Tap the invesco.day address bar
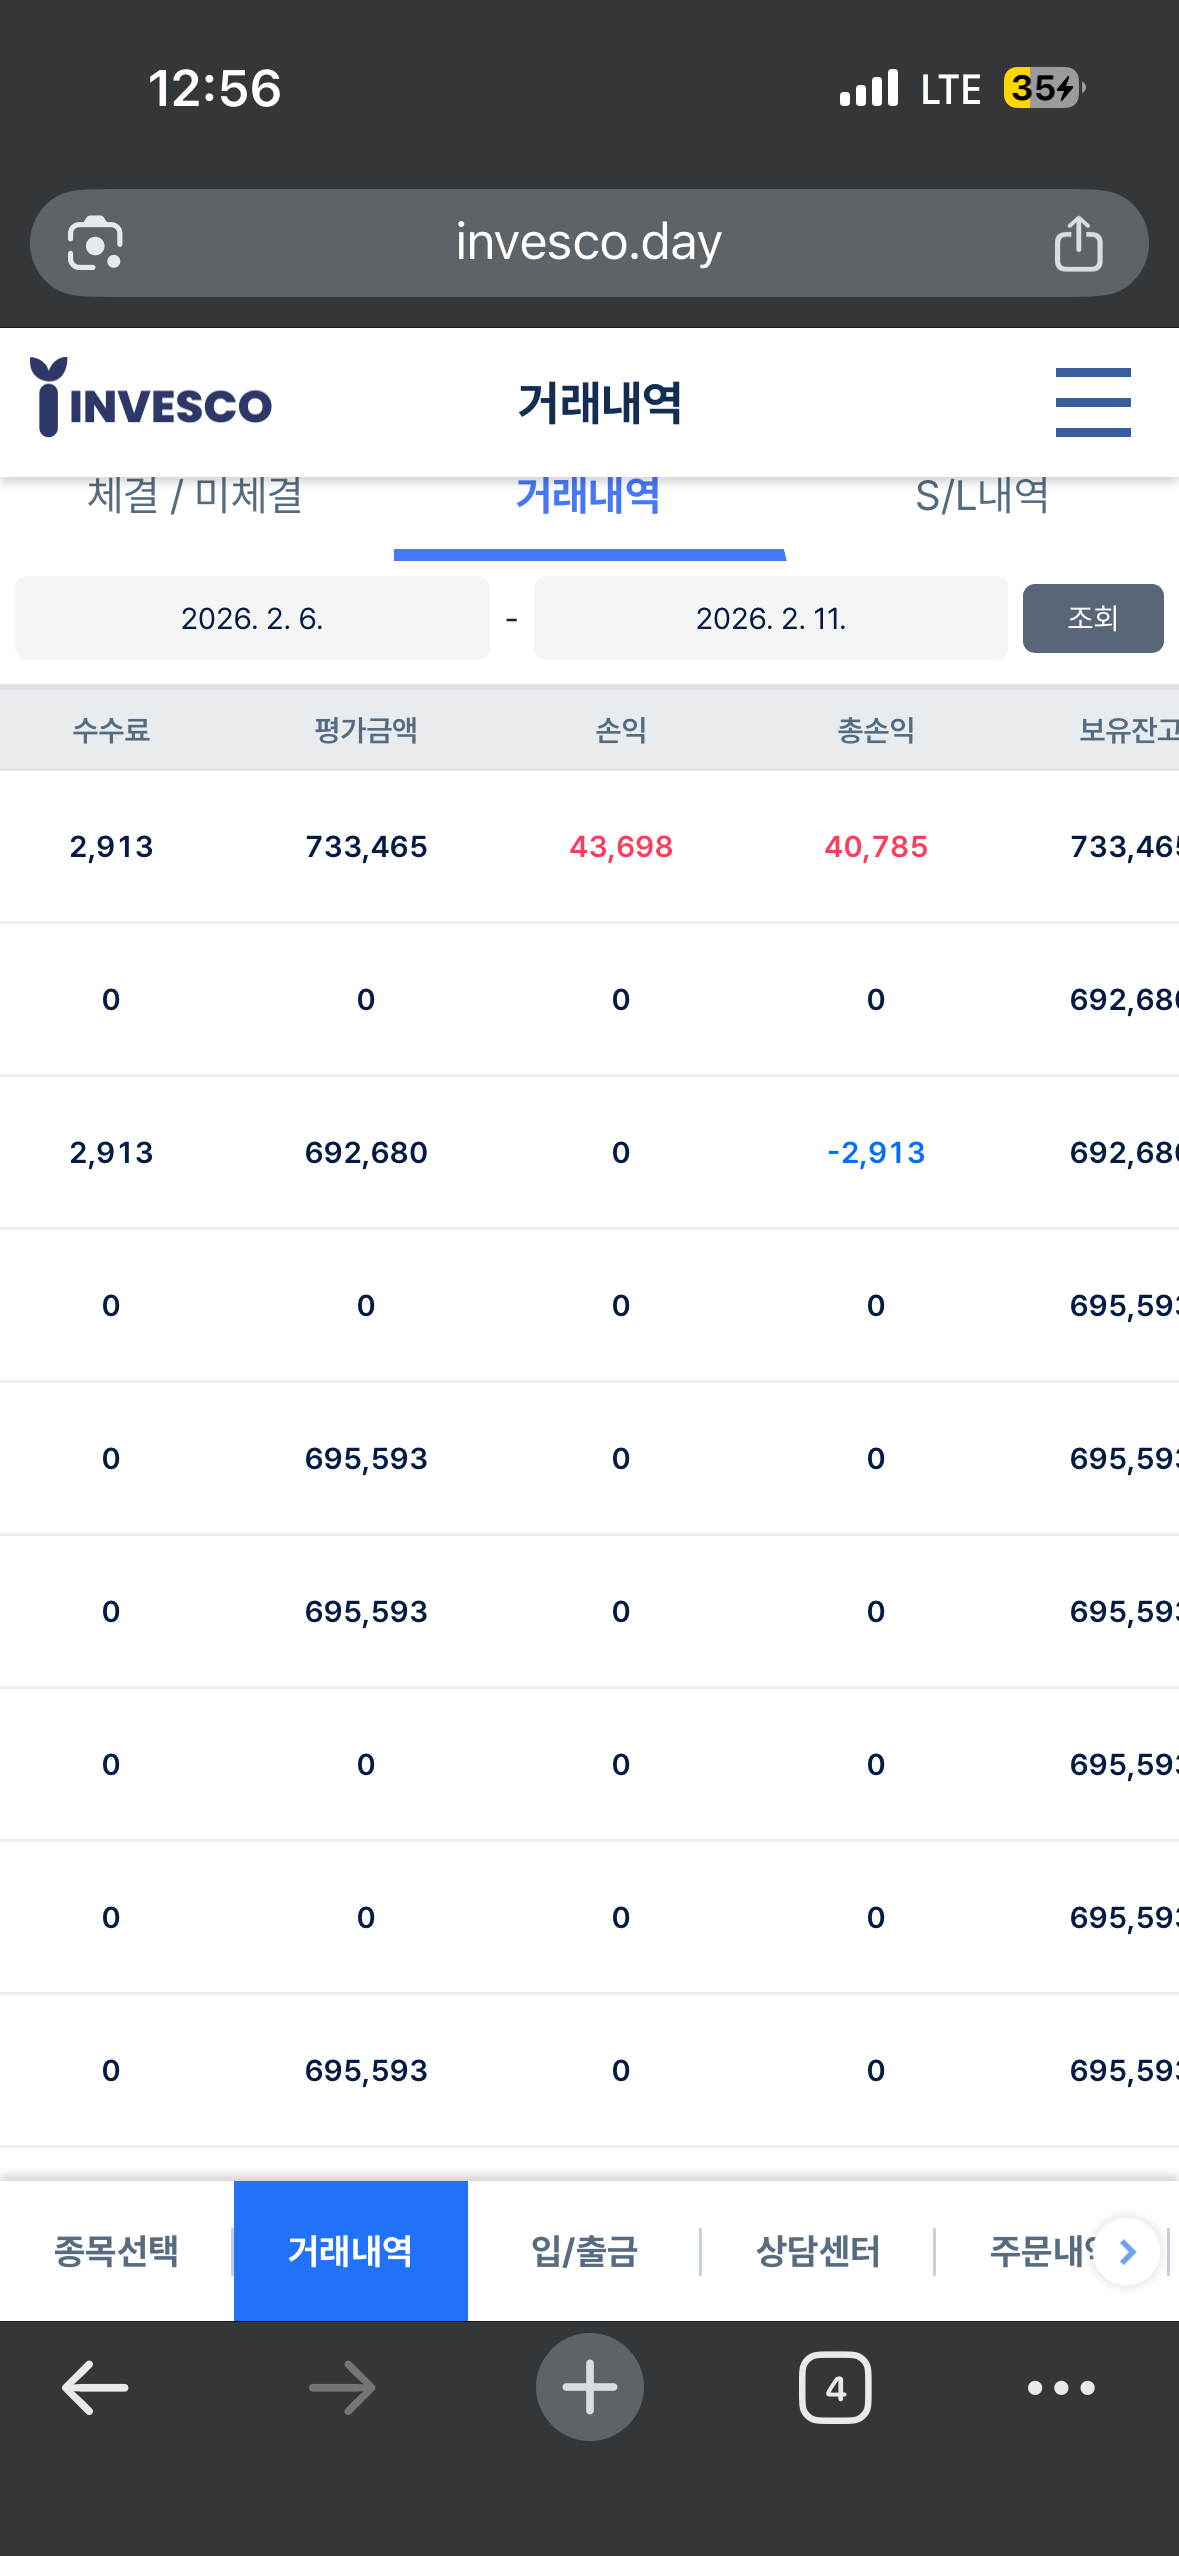The width and height of the screenshot is (1179, 2556). tap(589, 243)
